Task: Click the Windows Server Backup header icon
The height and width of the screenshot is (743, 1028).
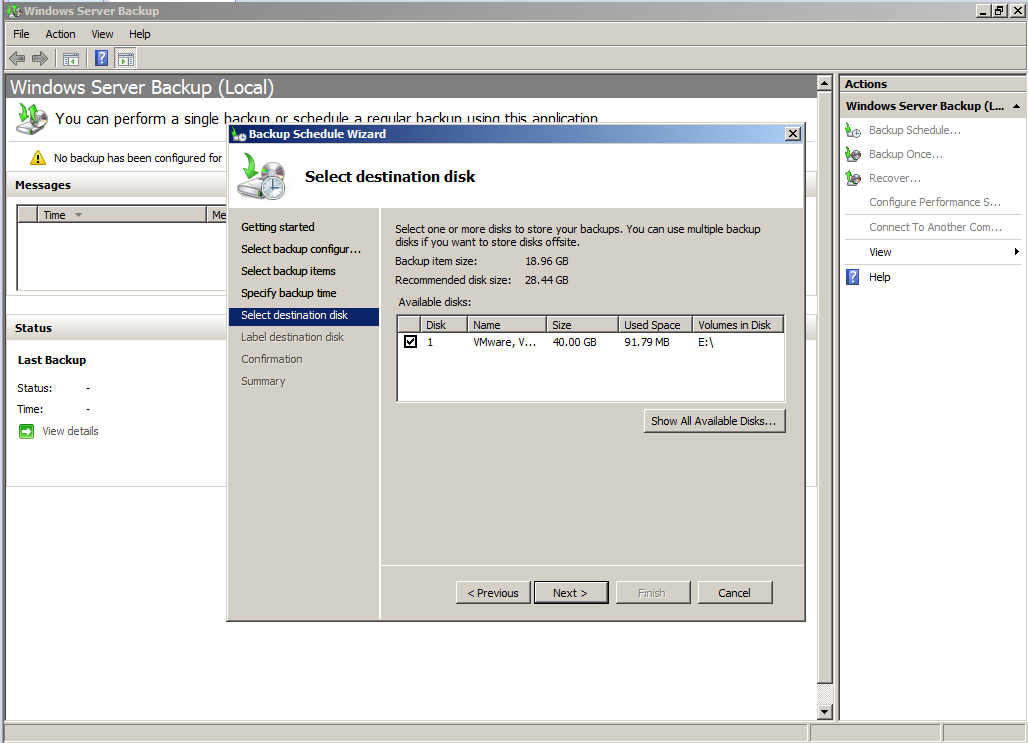Action: click(x=31, y=119)
